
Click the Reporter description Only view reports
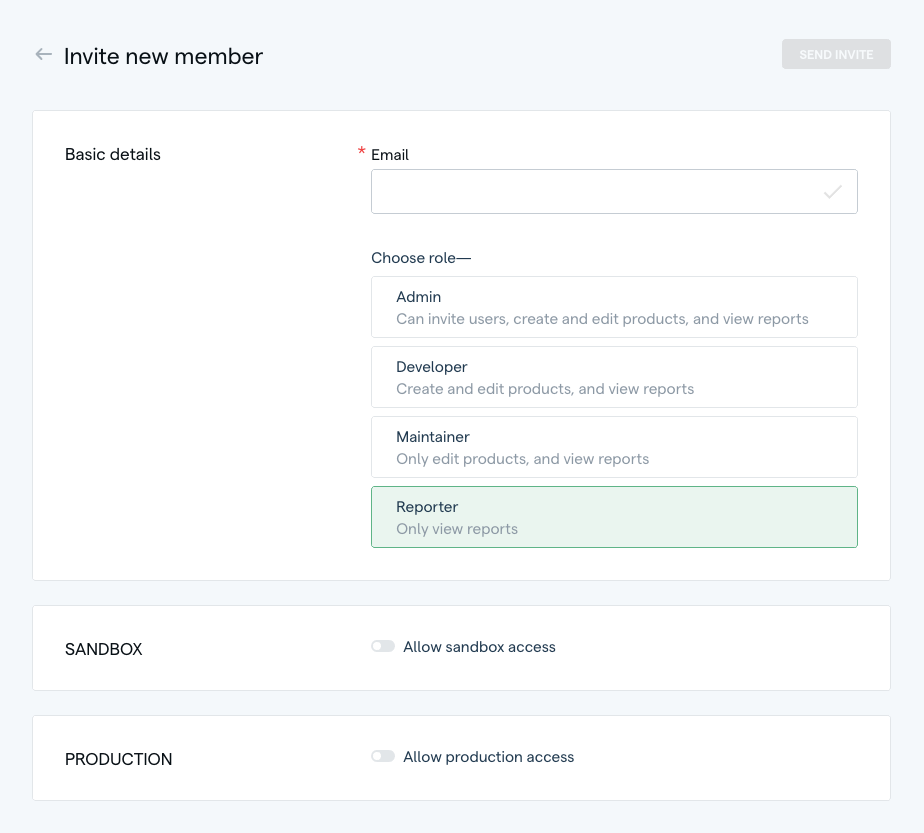click(457, 528)
